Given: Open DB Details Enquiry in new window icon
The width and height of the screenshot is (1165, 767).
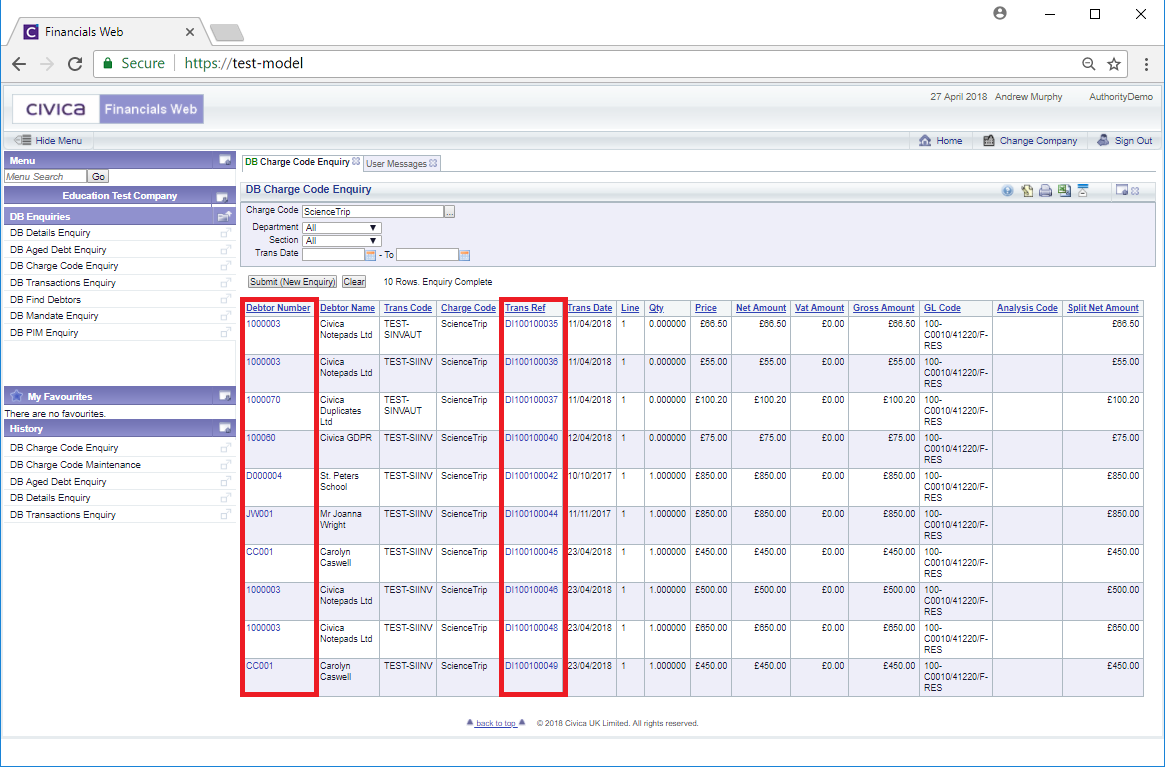Looking at the screenshot, I should click(x=225, y=233).
